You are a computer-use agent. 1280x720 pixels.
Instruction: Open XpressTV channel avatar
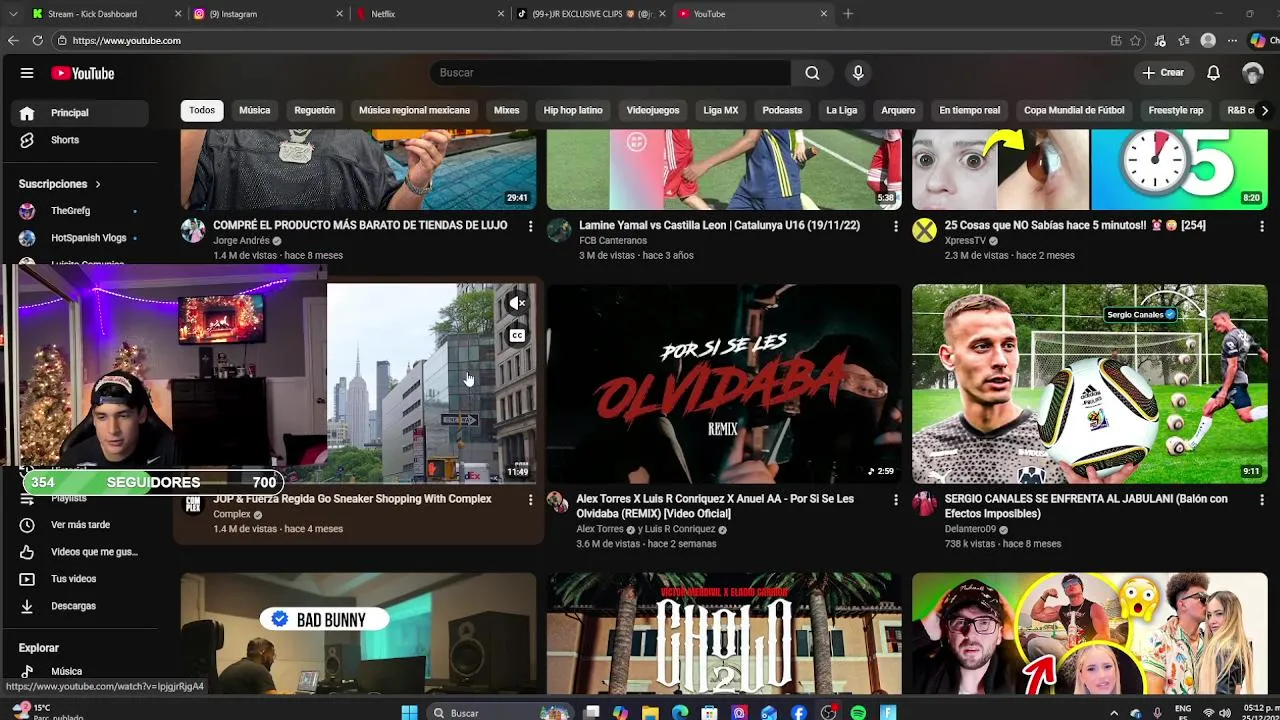click(x=924, y=231)
